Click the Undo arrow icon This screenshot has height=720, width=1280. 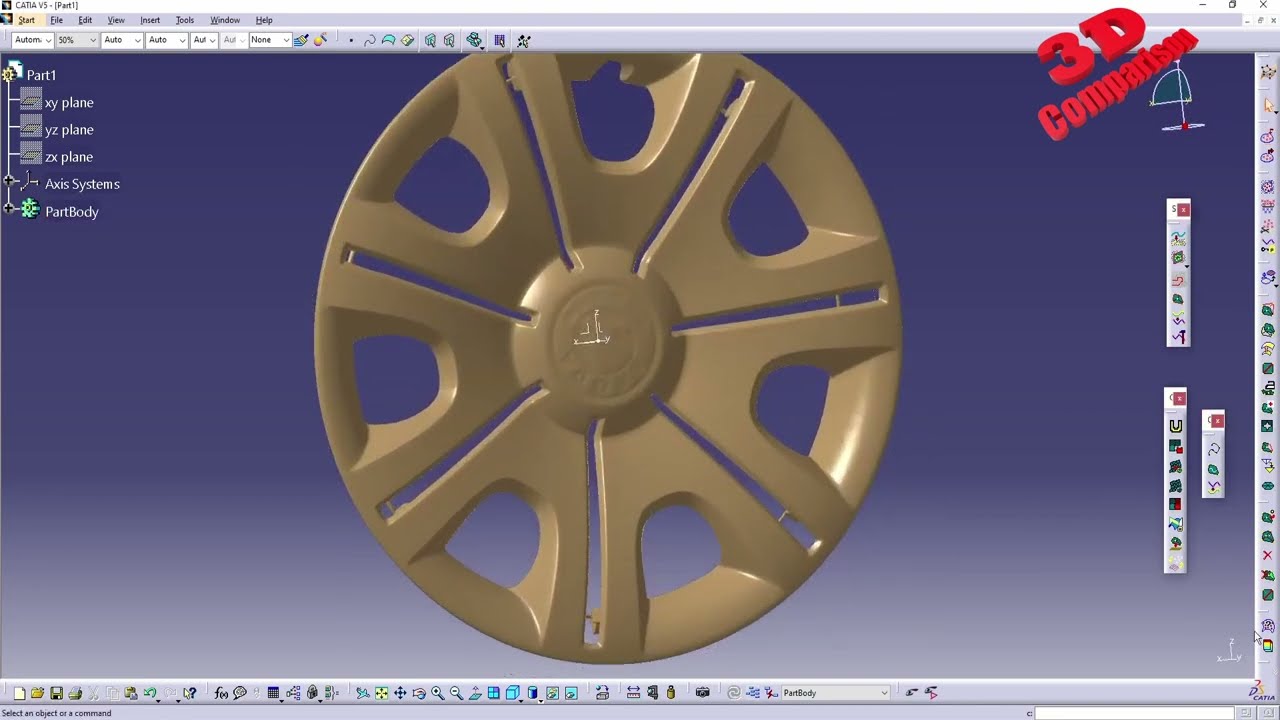click(x=150, y=693)
